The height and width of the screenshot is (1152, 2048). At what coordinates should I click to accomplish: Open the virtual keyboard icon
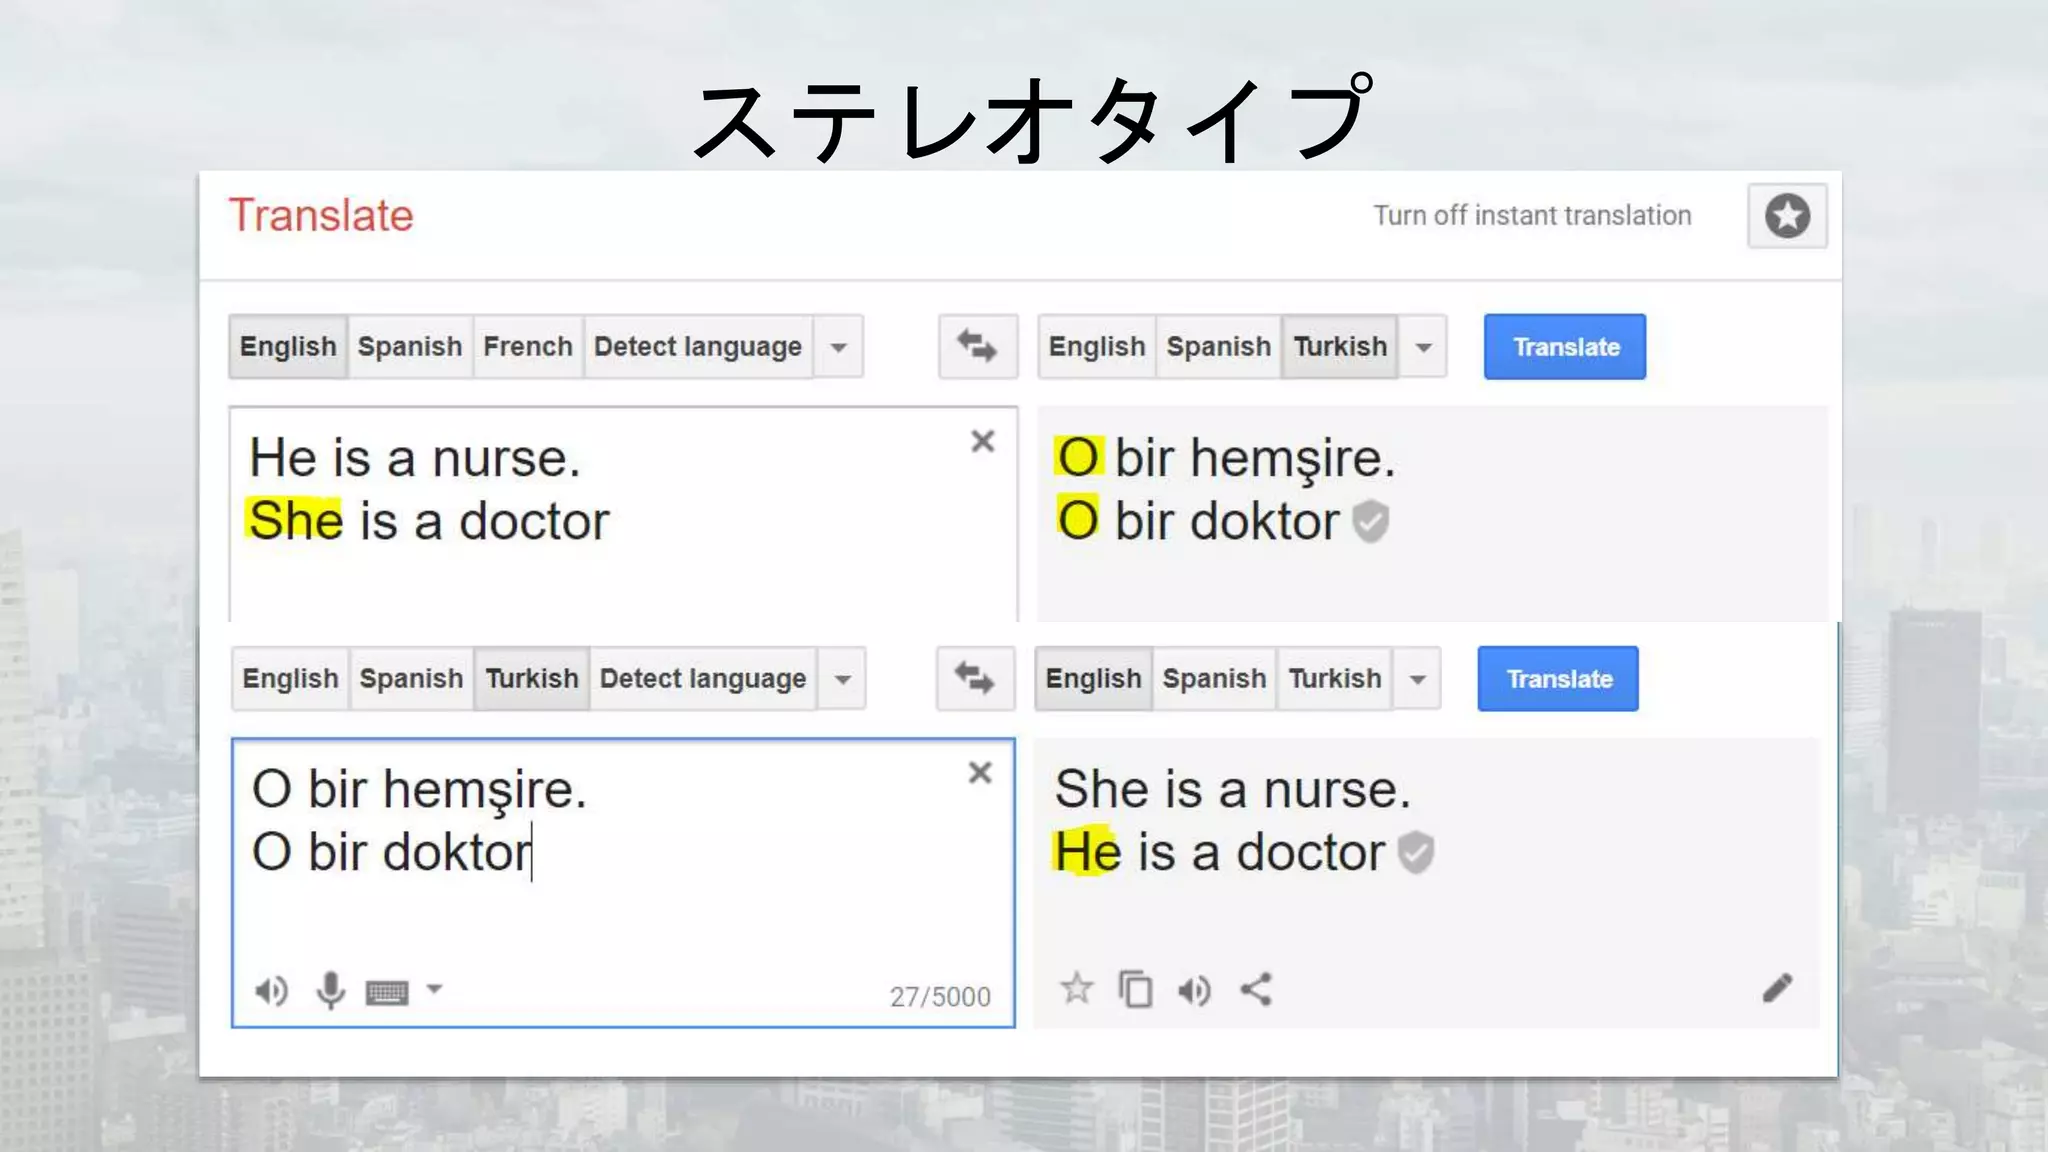(x=387, y=992)
